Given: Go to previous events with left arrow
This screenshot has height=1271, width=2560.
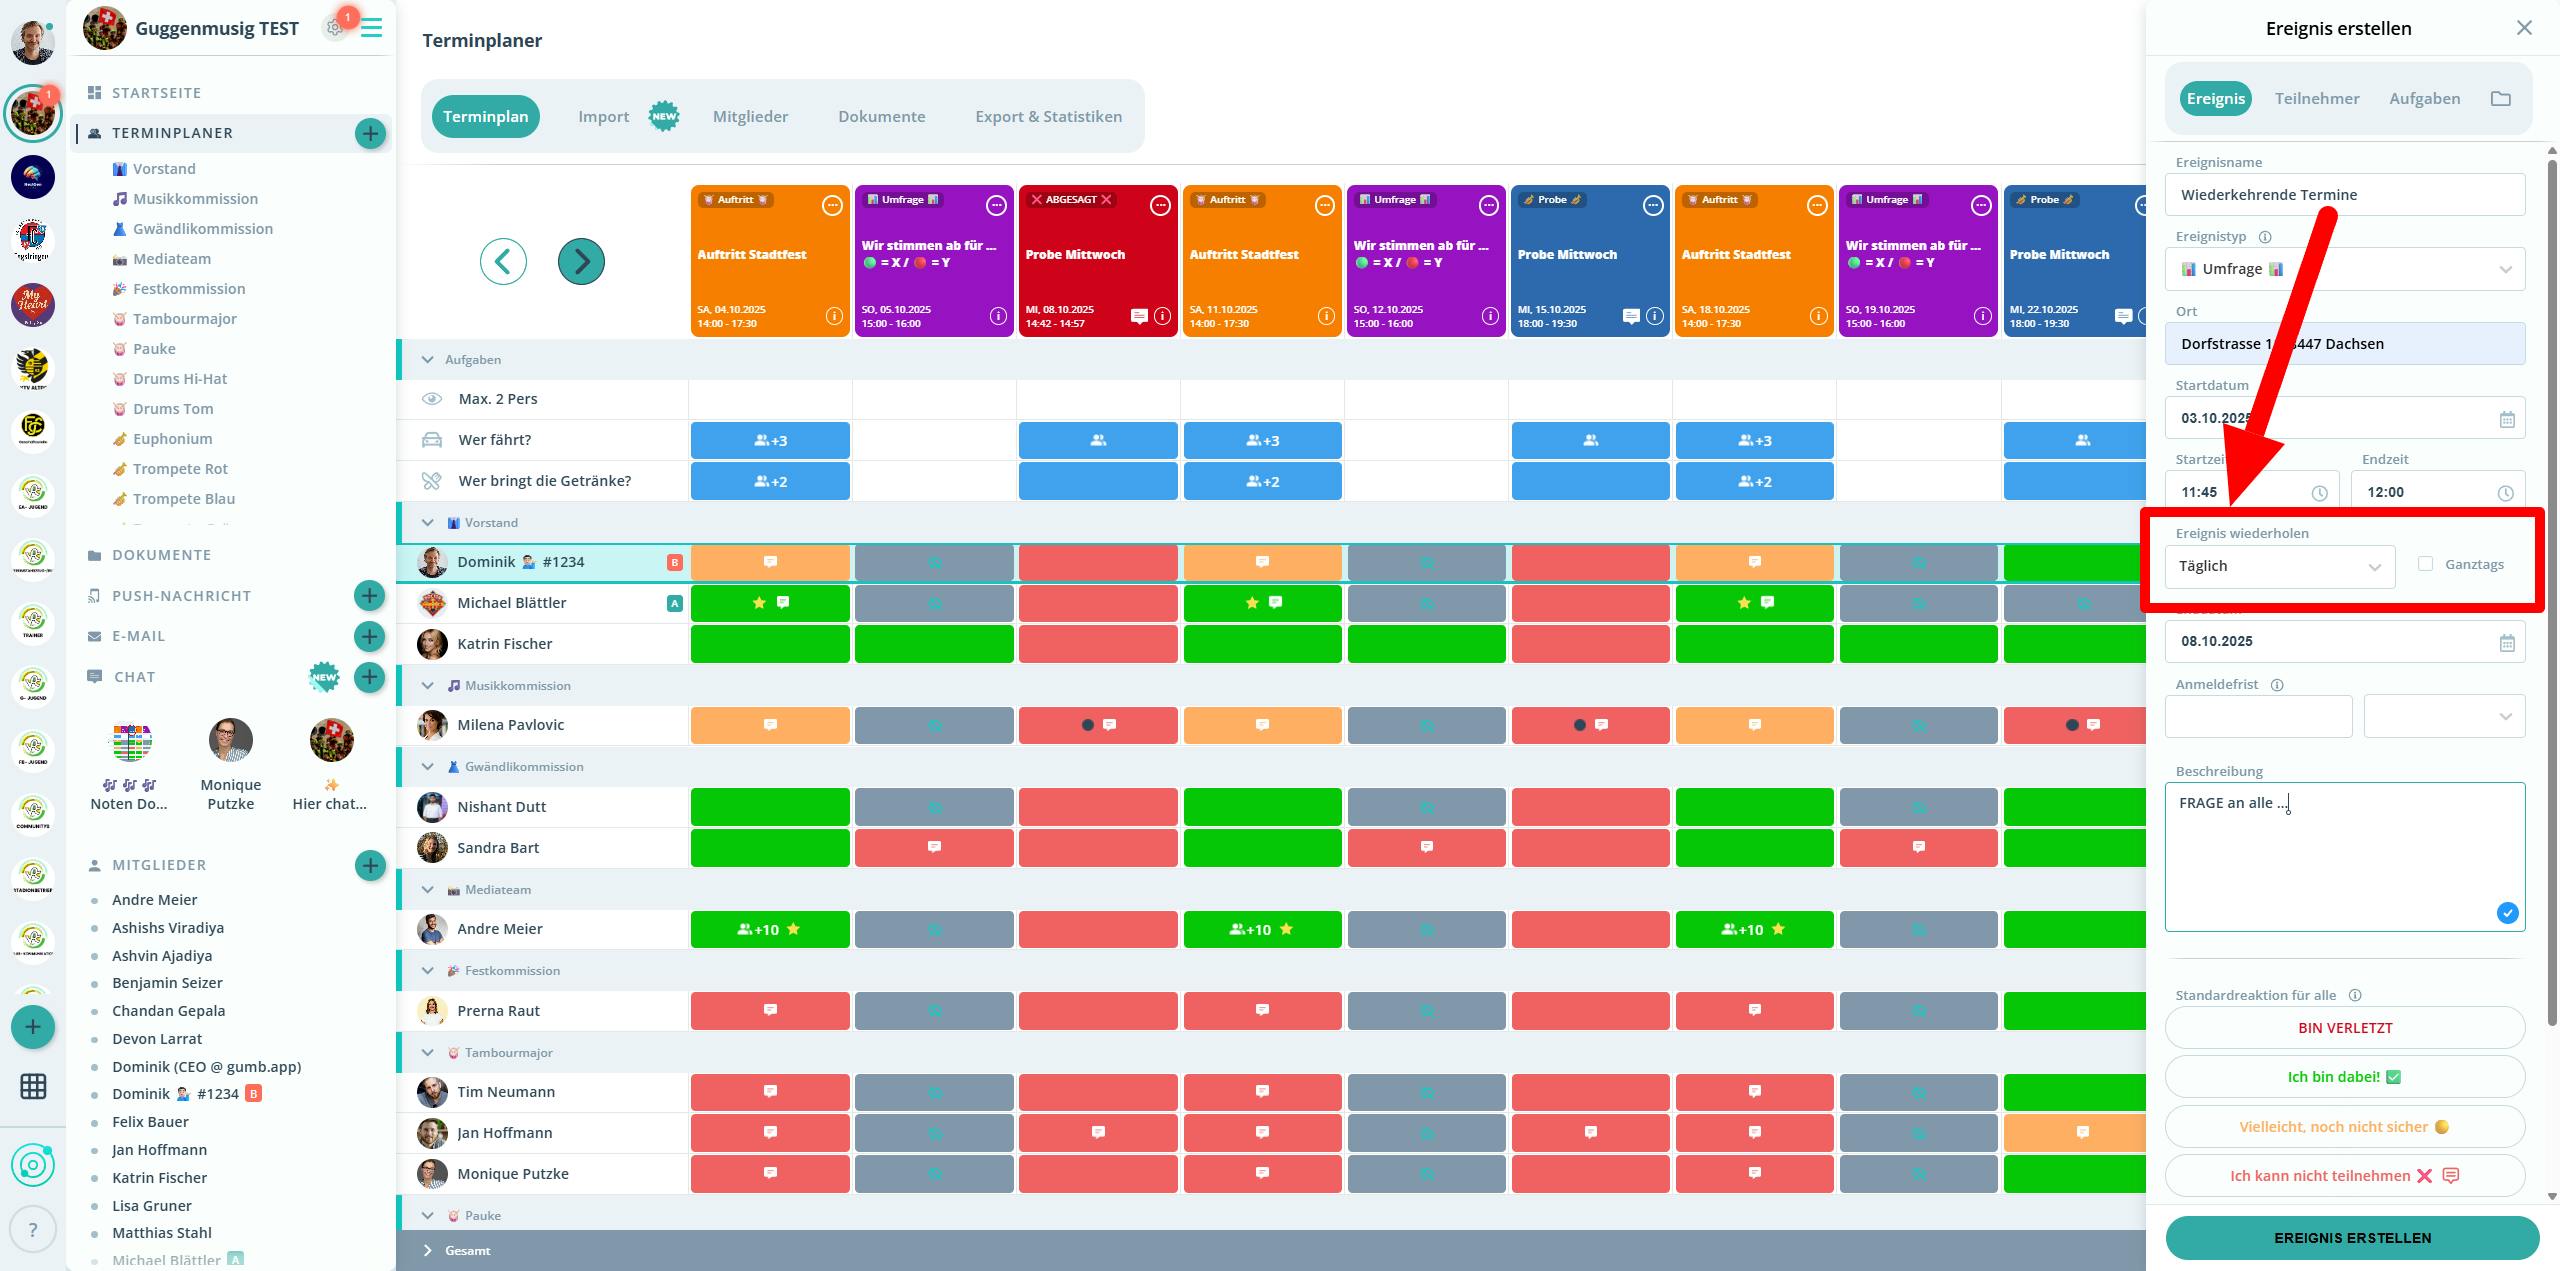Looking at the screenshot, I should pos(503,262).
